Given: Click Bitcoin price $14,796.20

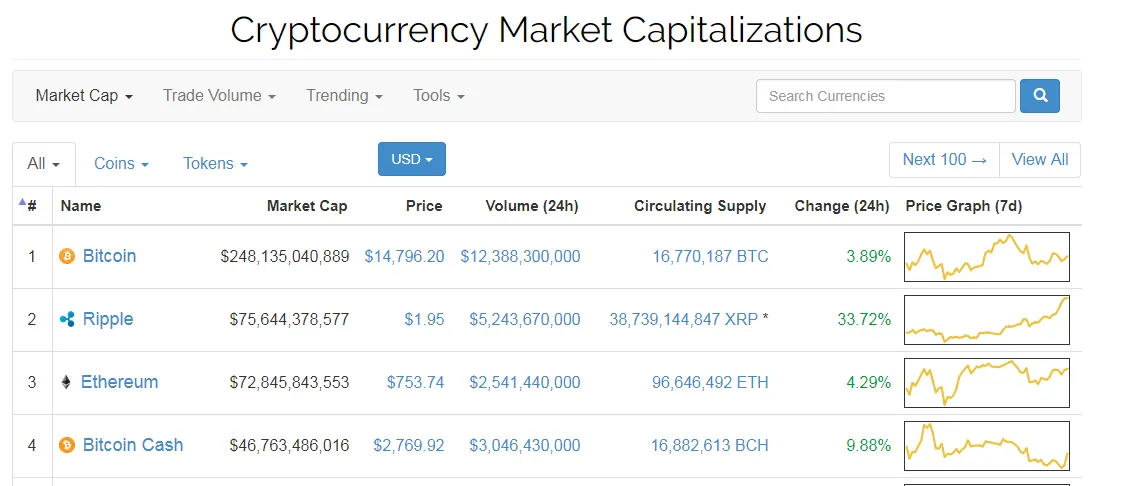Looking at the screenshot, I should [404, 256].
